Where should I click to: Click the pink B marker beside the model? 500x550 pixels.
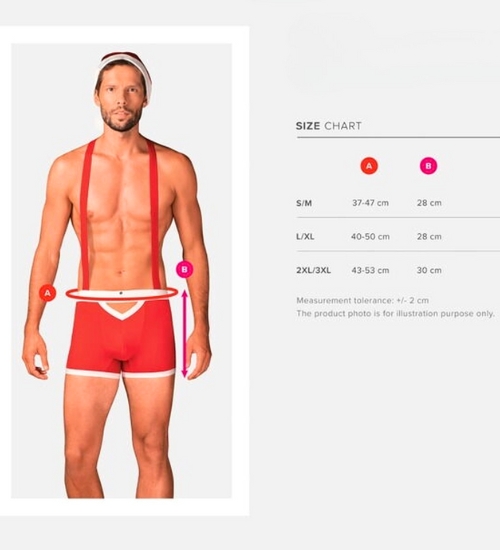pyautogui.click(x=185, y=269)
